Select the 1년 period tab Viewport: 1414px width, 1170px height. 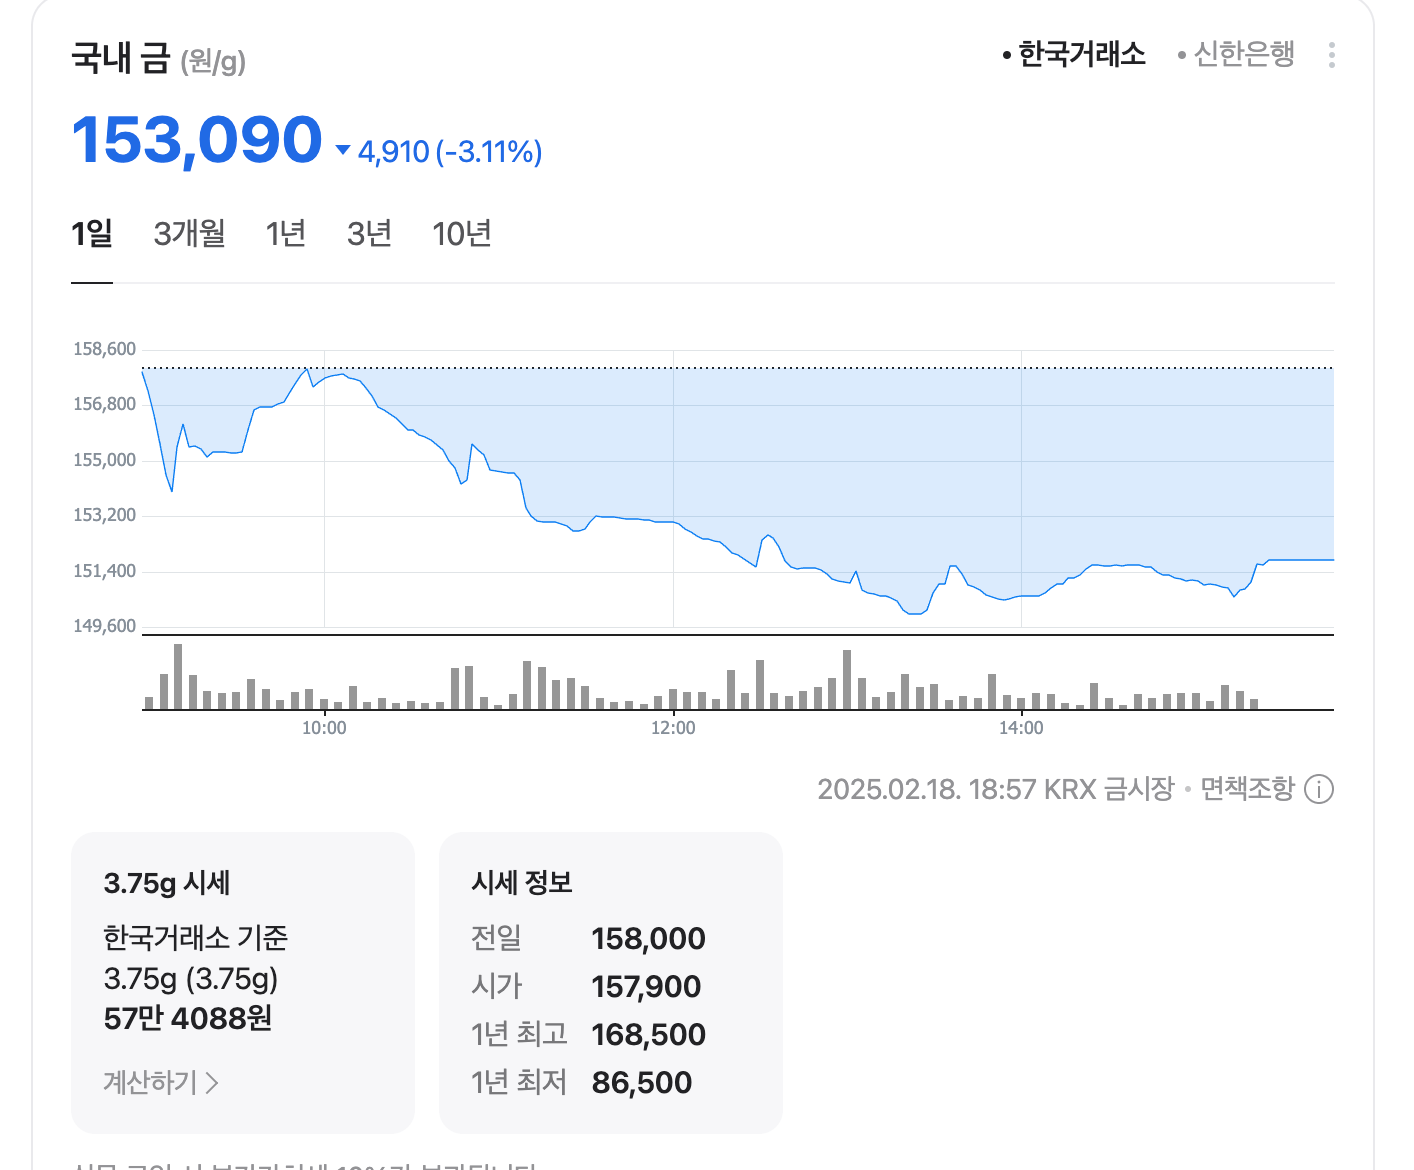(286, 233)
